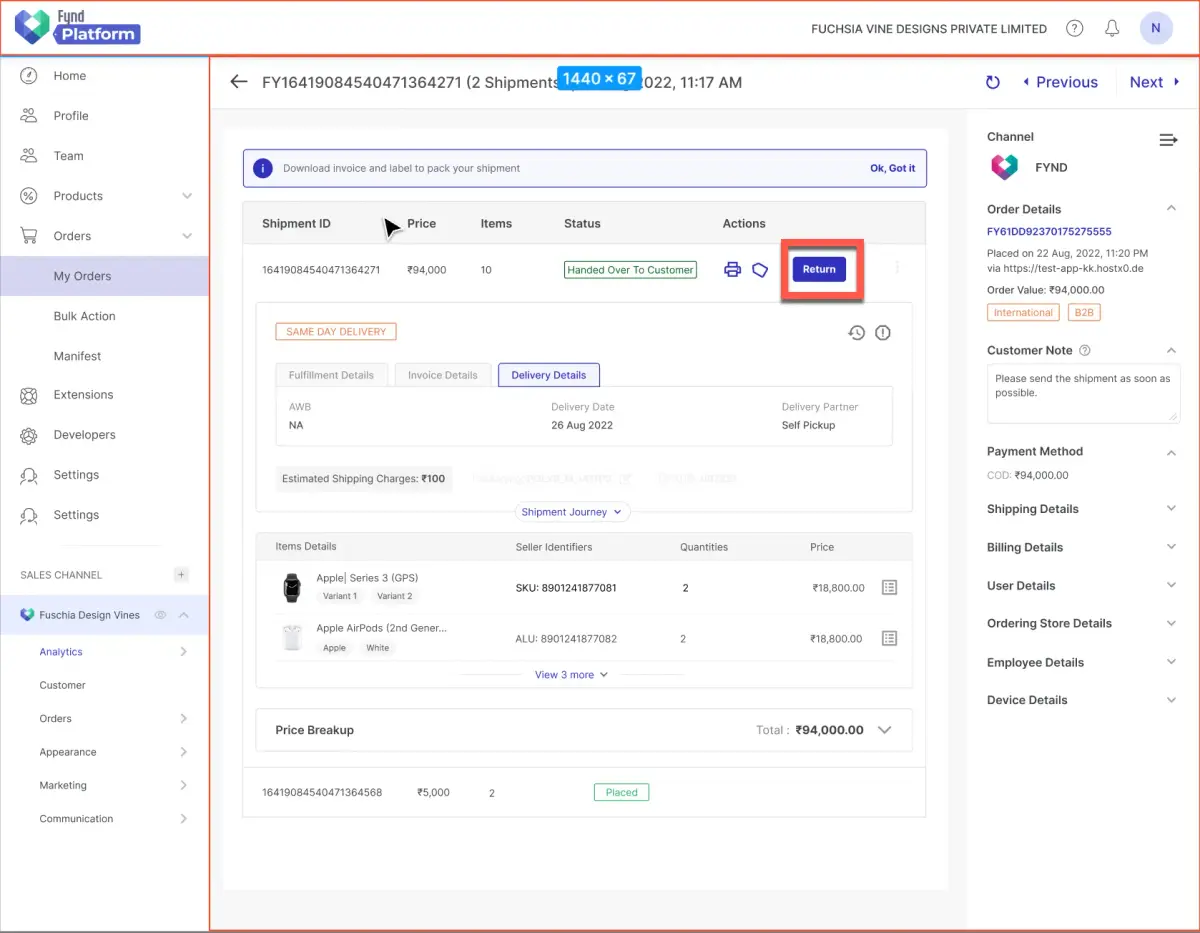This screenshot has width=1200, height=933.
Task: Select My Orders
Action: [104, 276]
